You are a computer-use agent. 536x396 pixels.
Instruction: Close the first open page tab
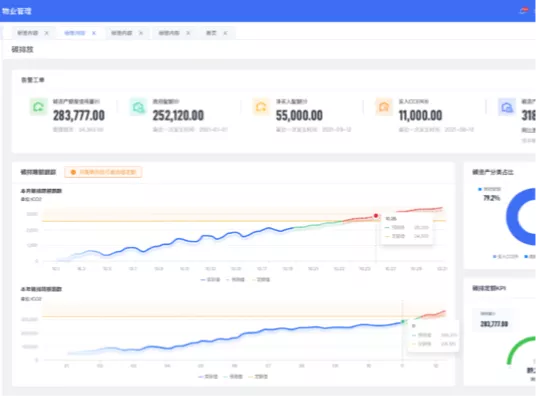tap(47, 33)
